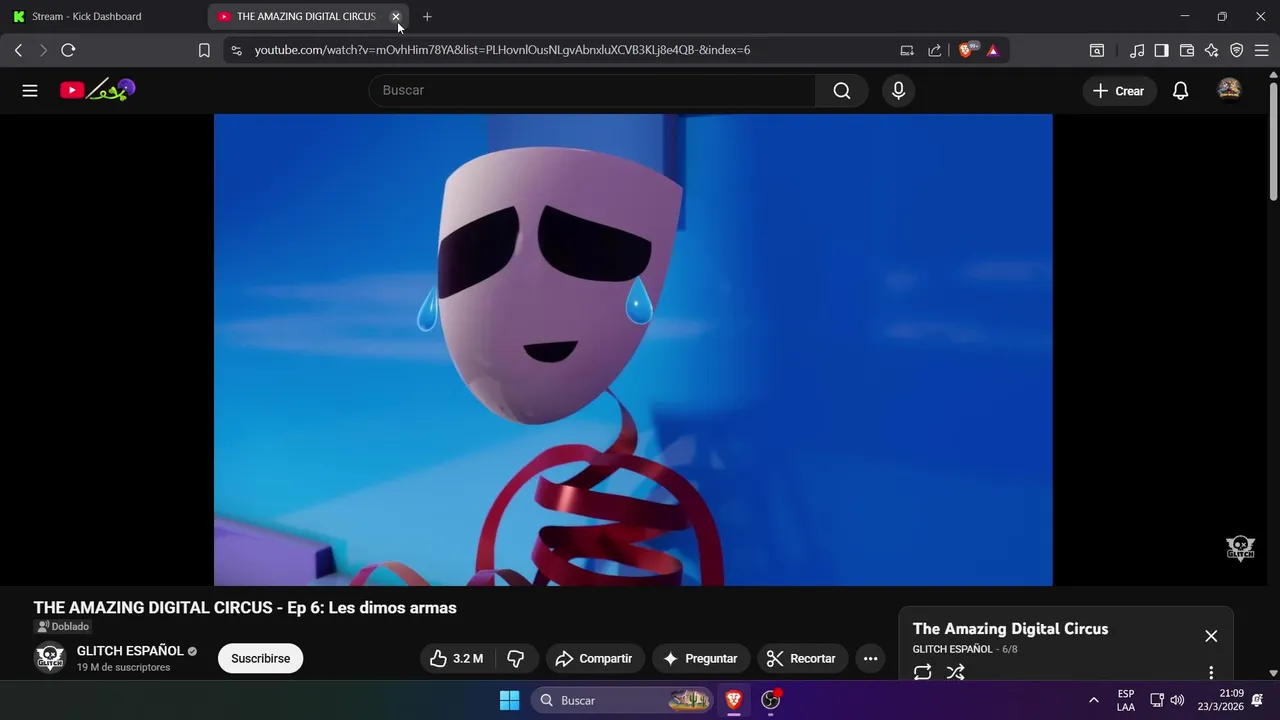Screen dimensions: 1280x720
Task: Click the Recortar clip button
Action: pyautogui.click(x=802, y=658)
